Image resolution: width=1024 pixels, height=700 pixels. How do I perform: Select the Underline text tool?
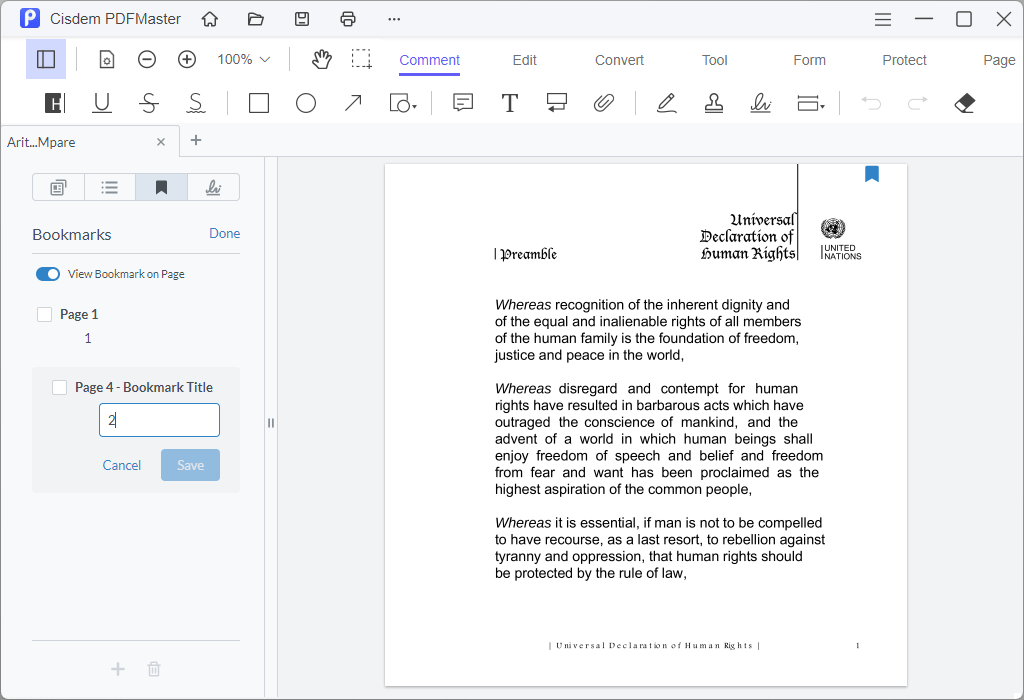(x=101, y=103)
